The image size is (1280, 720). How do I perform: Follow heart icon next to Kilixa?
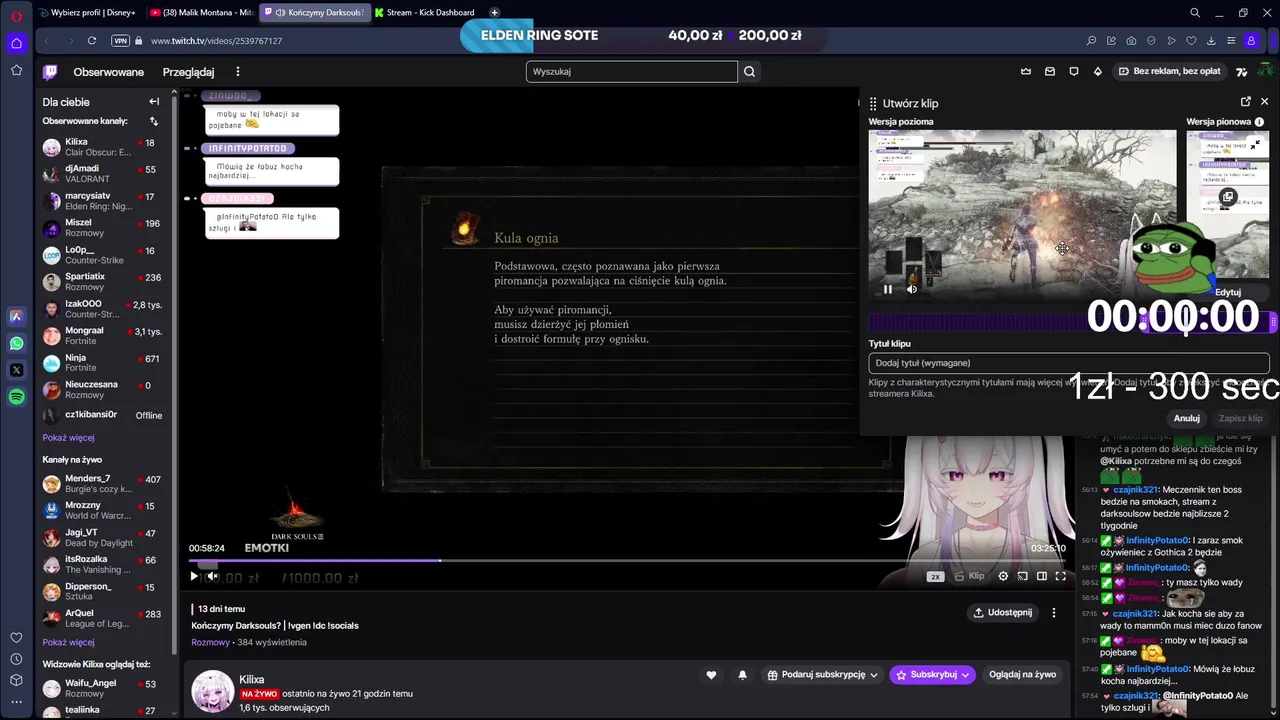pyautogui.click(x=711, y=675)
